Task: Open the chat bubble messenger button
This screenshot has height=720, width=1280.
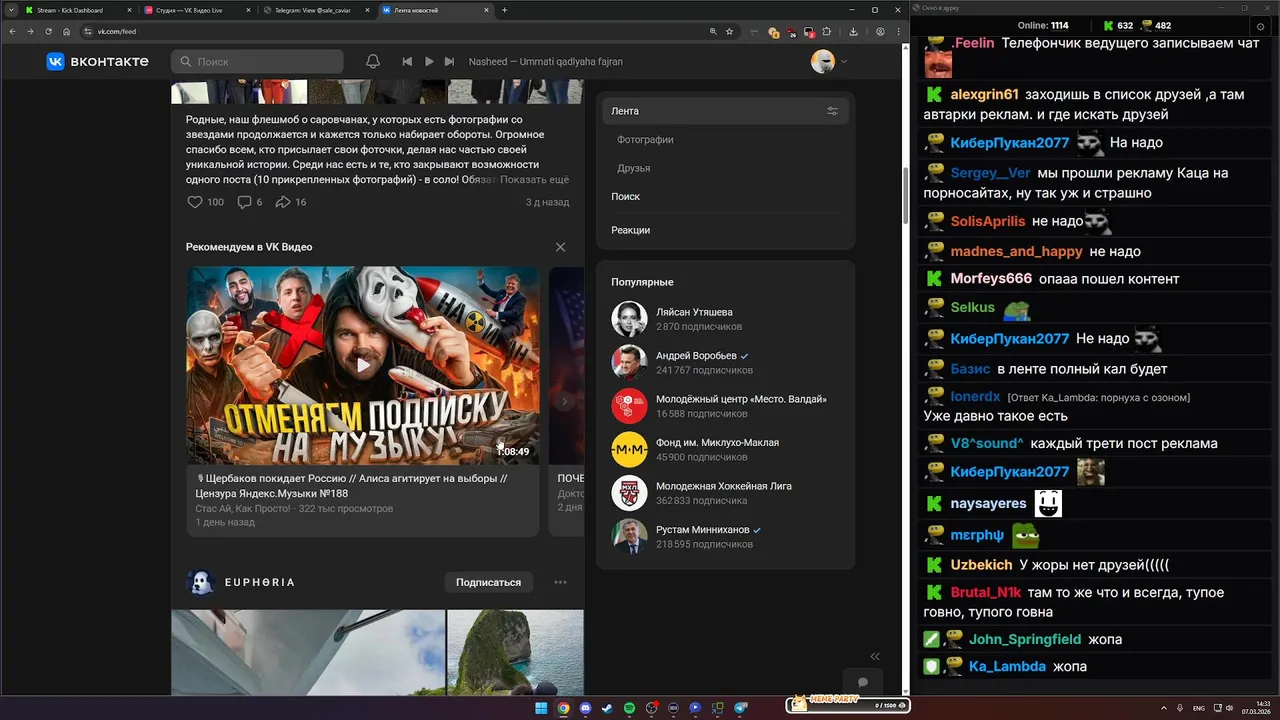Action: click(x=862, y=682)
